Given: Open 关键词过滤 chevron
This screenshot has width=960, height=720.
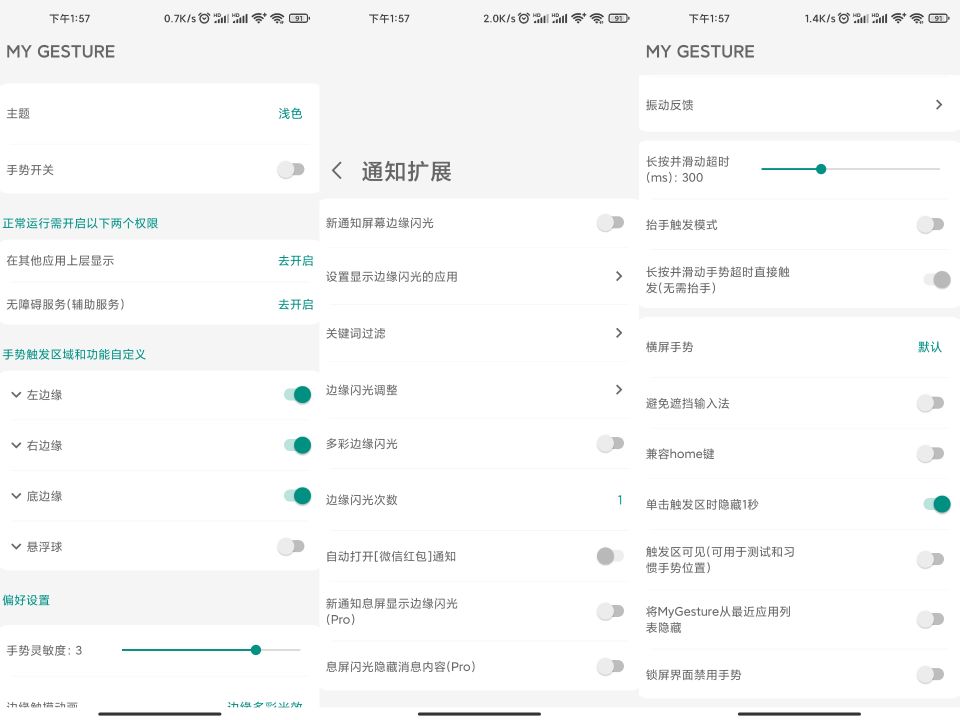Looking at the screenshot, I should (618, 333).
